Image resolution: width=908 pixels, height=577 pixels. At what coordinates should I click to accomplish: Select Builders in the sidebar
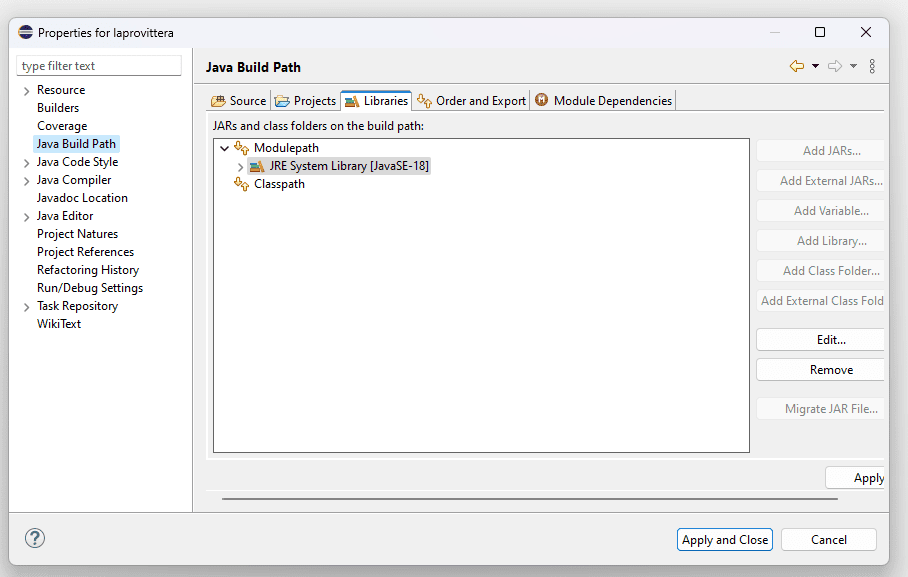click(x=58, y=108)
